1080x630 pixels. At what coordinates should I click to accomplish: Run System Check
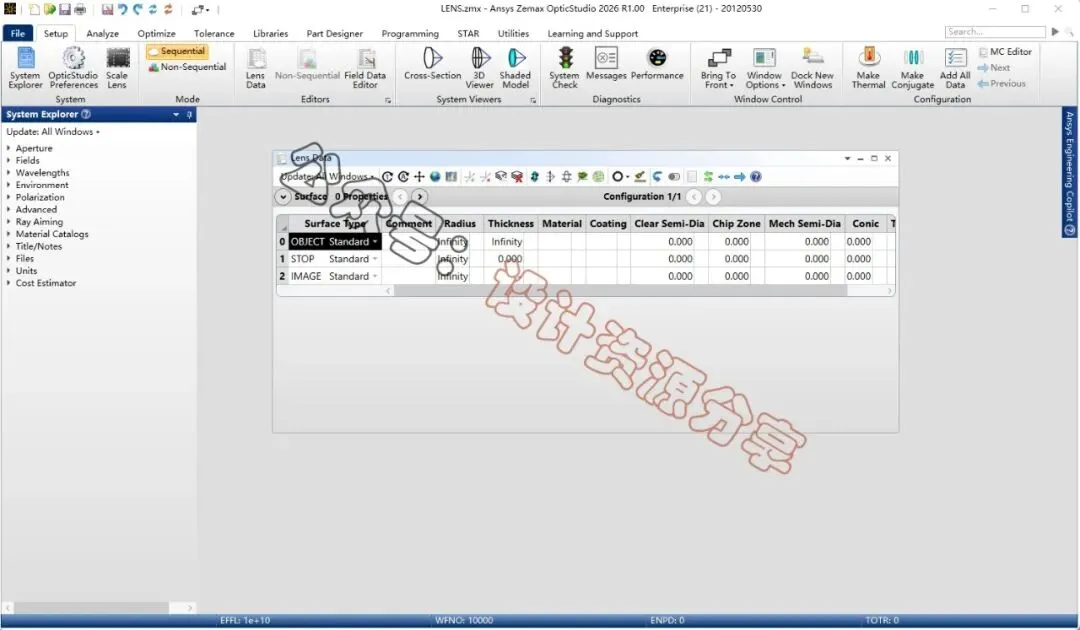point(565,67)
